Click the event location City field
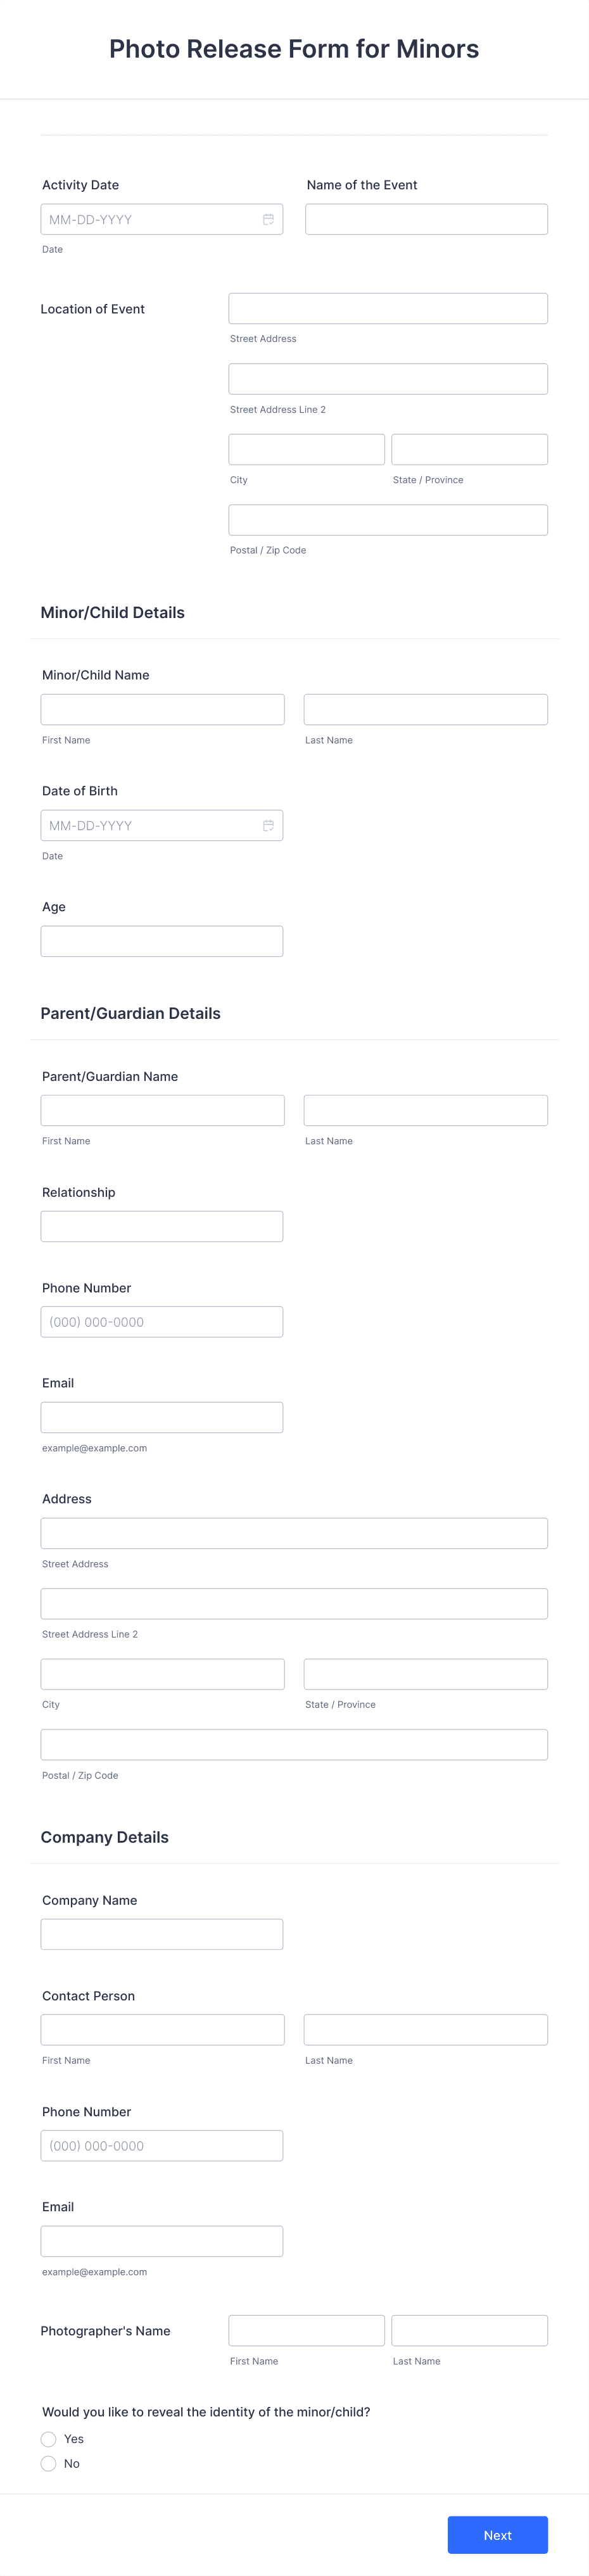589x2576 pixels. click(x=306, y=449)
